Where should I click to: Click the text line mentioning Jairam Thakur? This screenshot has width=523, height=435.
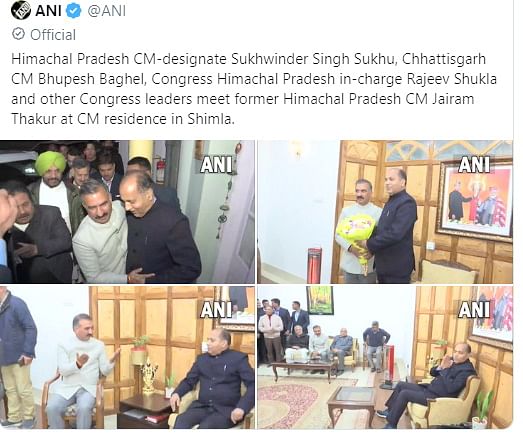pyautogui.click(x=242, y=99)
